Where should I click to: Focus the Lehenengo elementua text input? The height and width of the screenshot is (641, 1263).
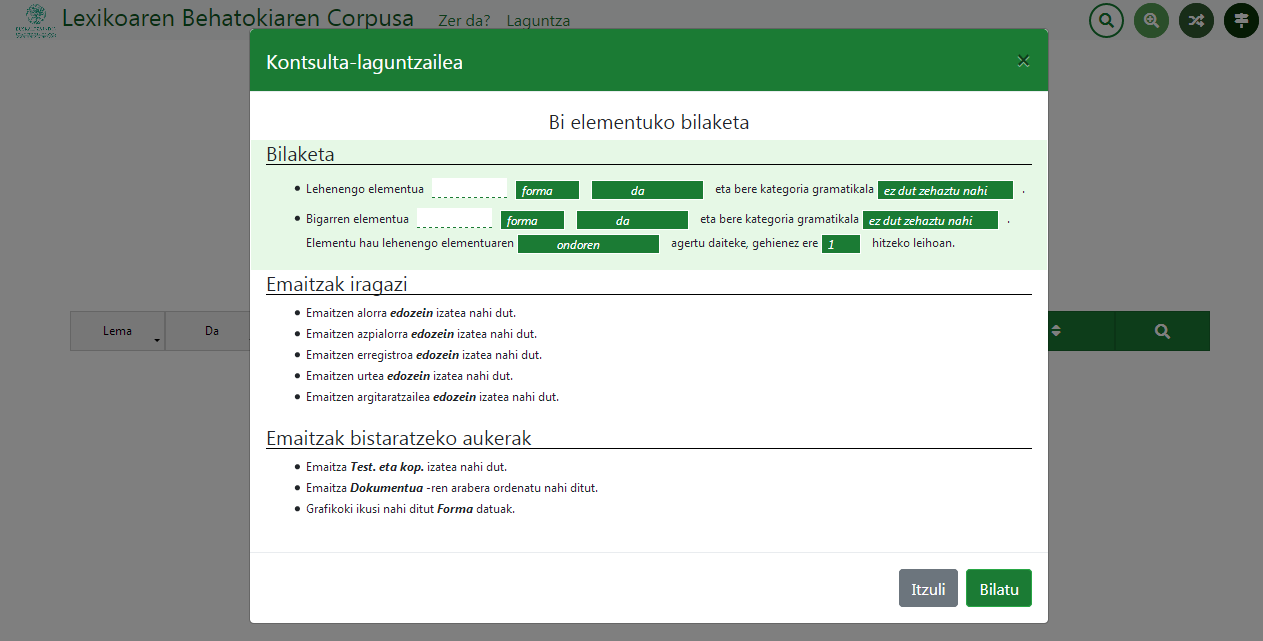point(469,189)
